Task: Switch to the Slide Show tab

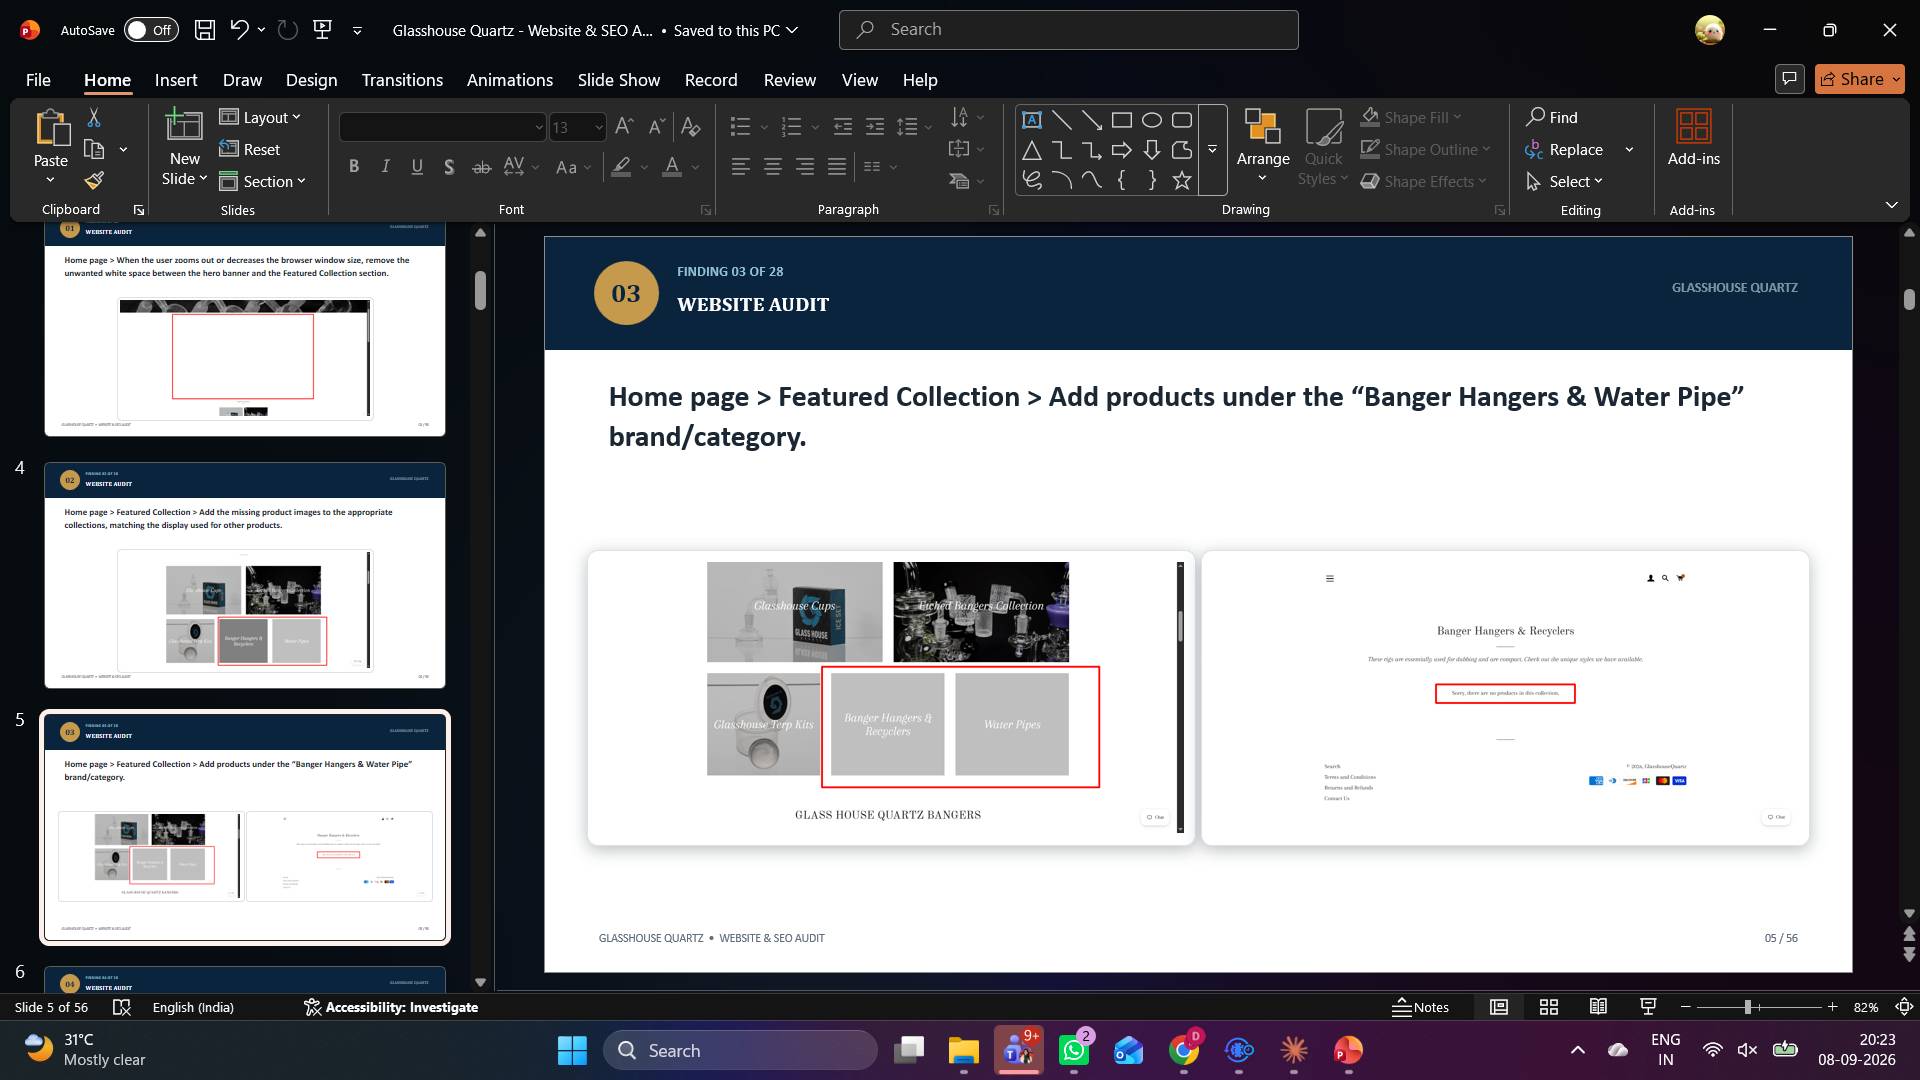Action: pyautogui.click(x=619, y=80)
